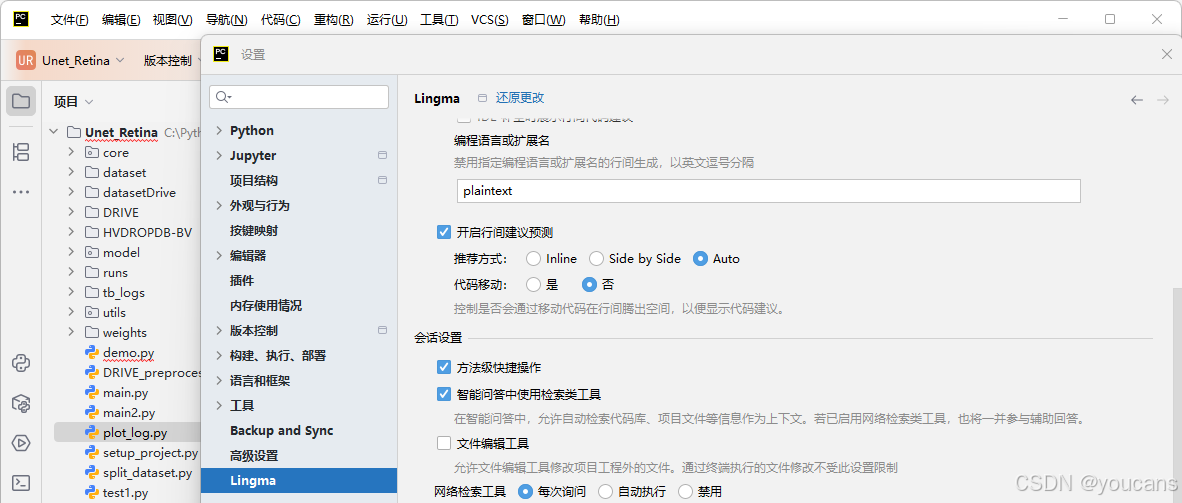Select main.py file in project tree
The width and height of the screenshot is (1182, 503).
coord(125,392)
